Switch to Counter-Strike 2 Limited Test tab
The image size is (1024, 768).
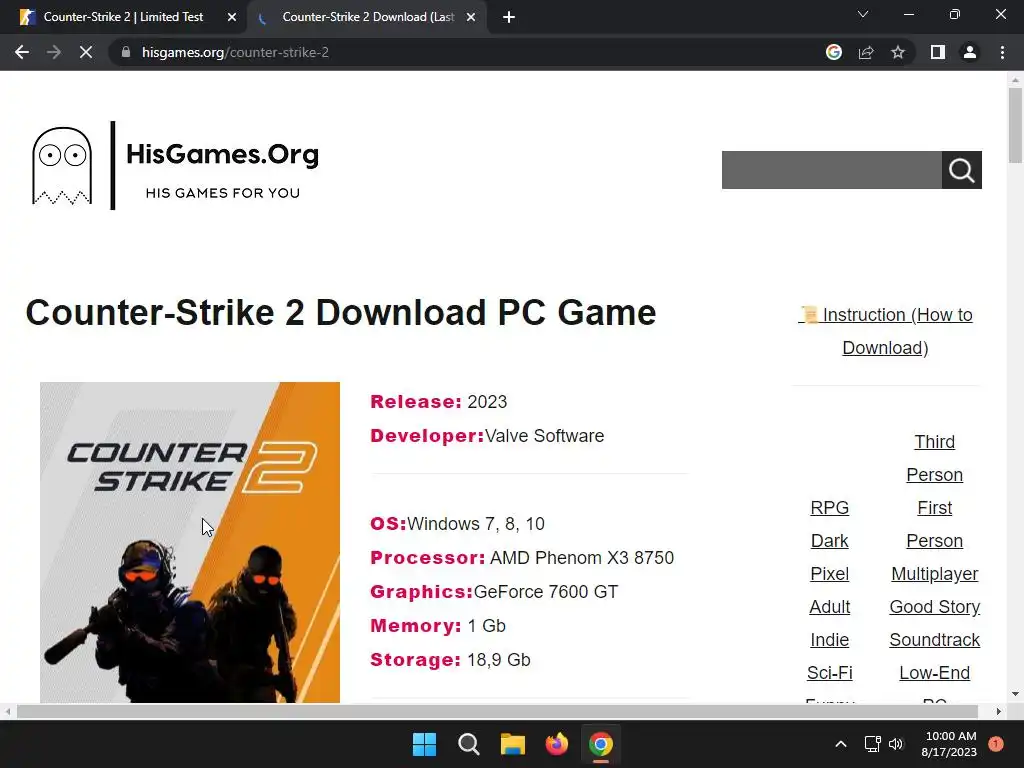(124, 17)
